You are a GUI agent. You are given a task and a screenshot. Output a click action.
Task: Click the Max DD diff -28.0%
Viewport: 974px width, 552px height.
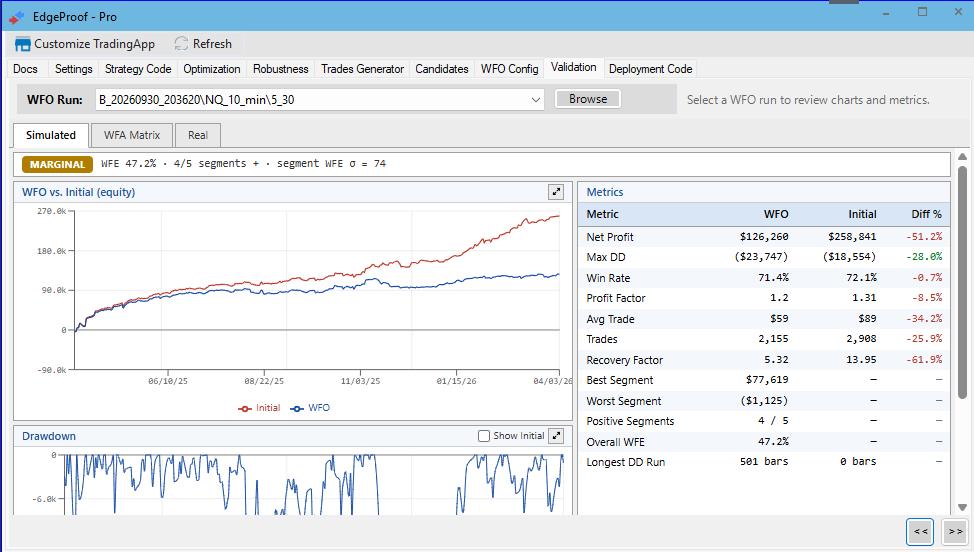pyautogui.click(x=924, y=256)
